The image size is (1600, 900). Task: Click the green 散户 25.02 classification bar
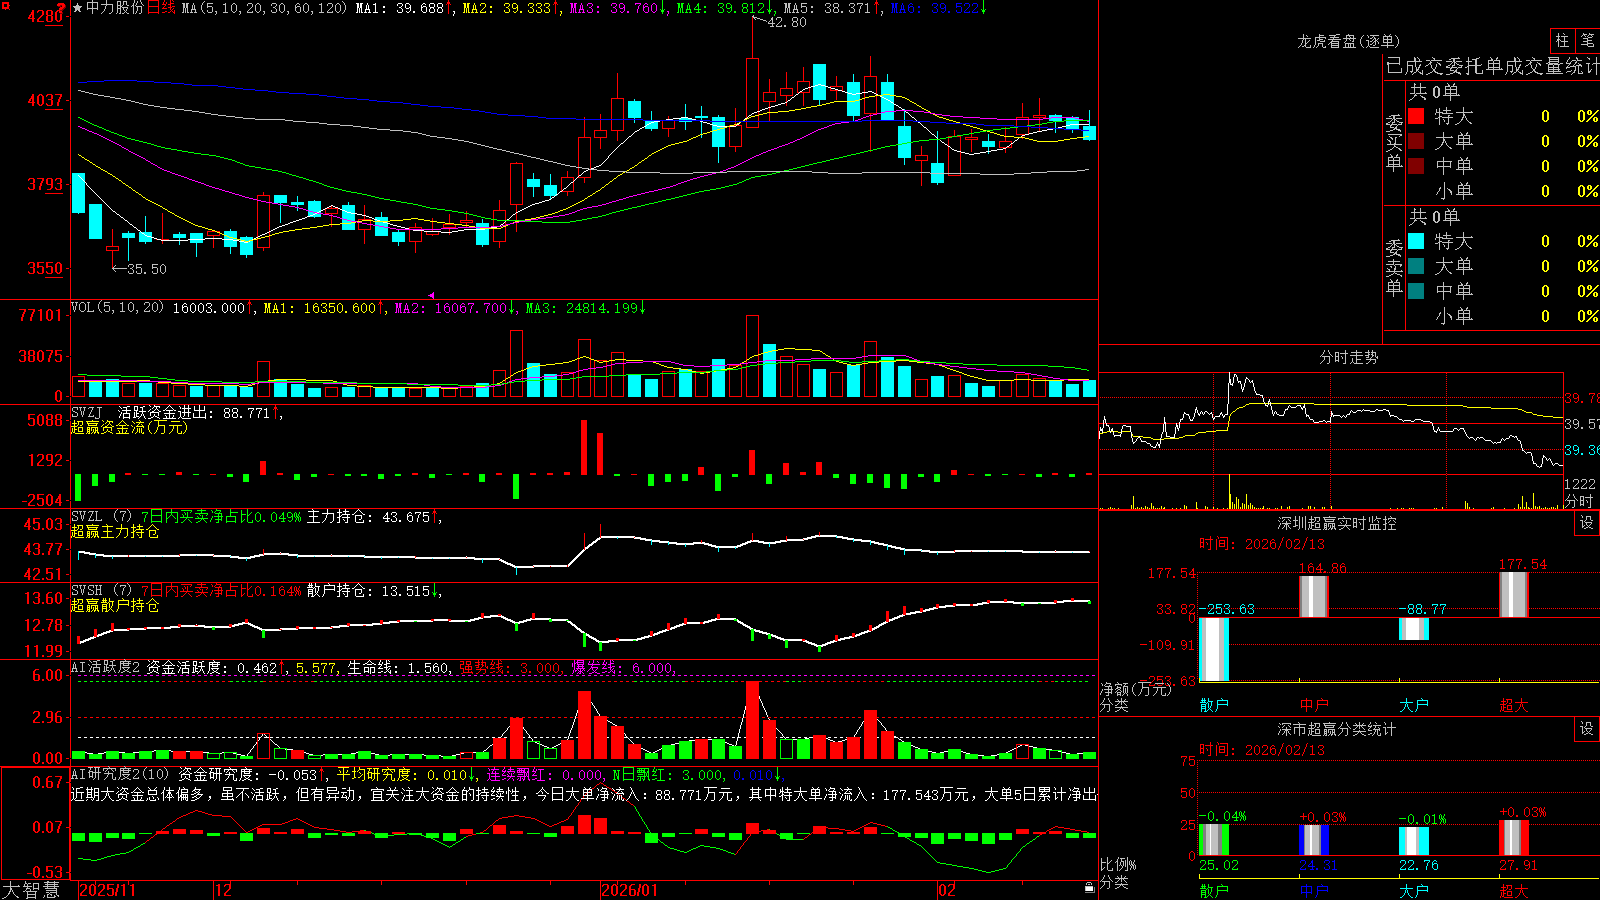(1214, 840)
